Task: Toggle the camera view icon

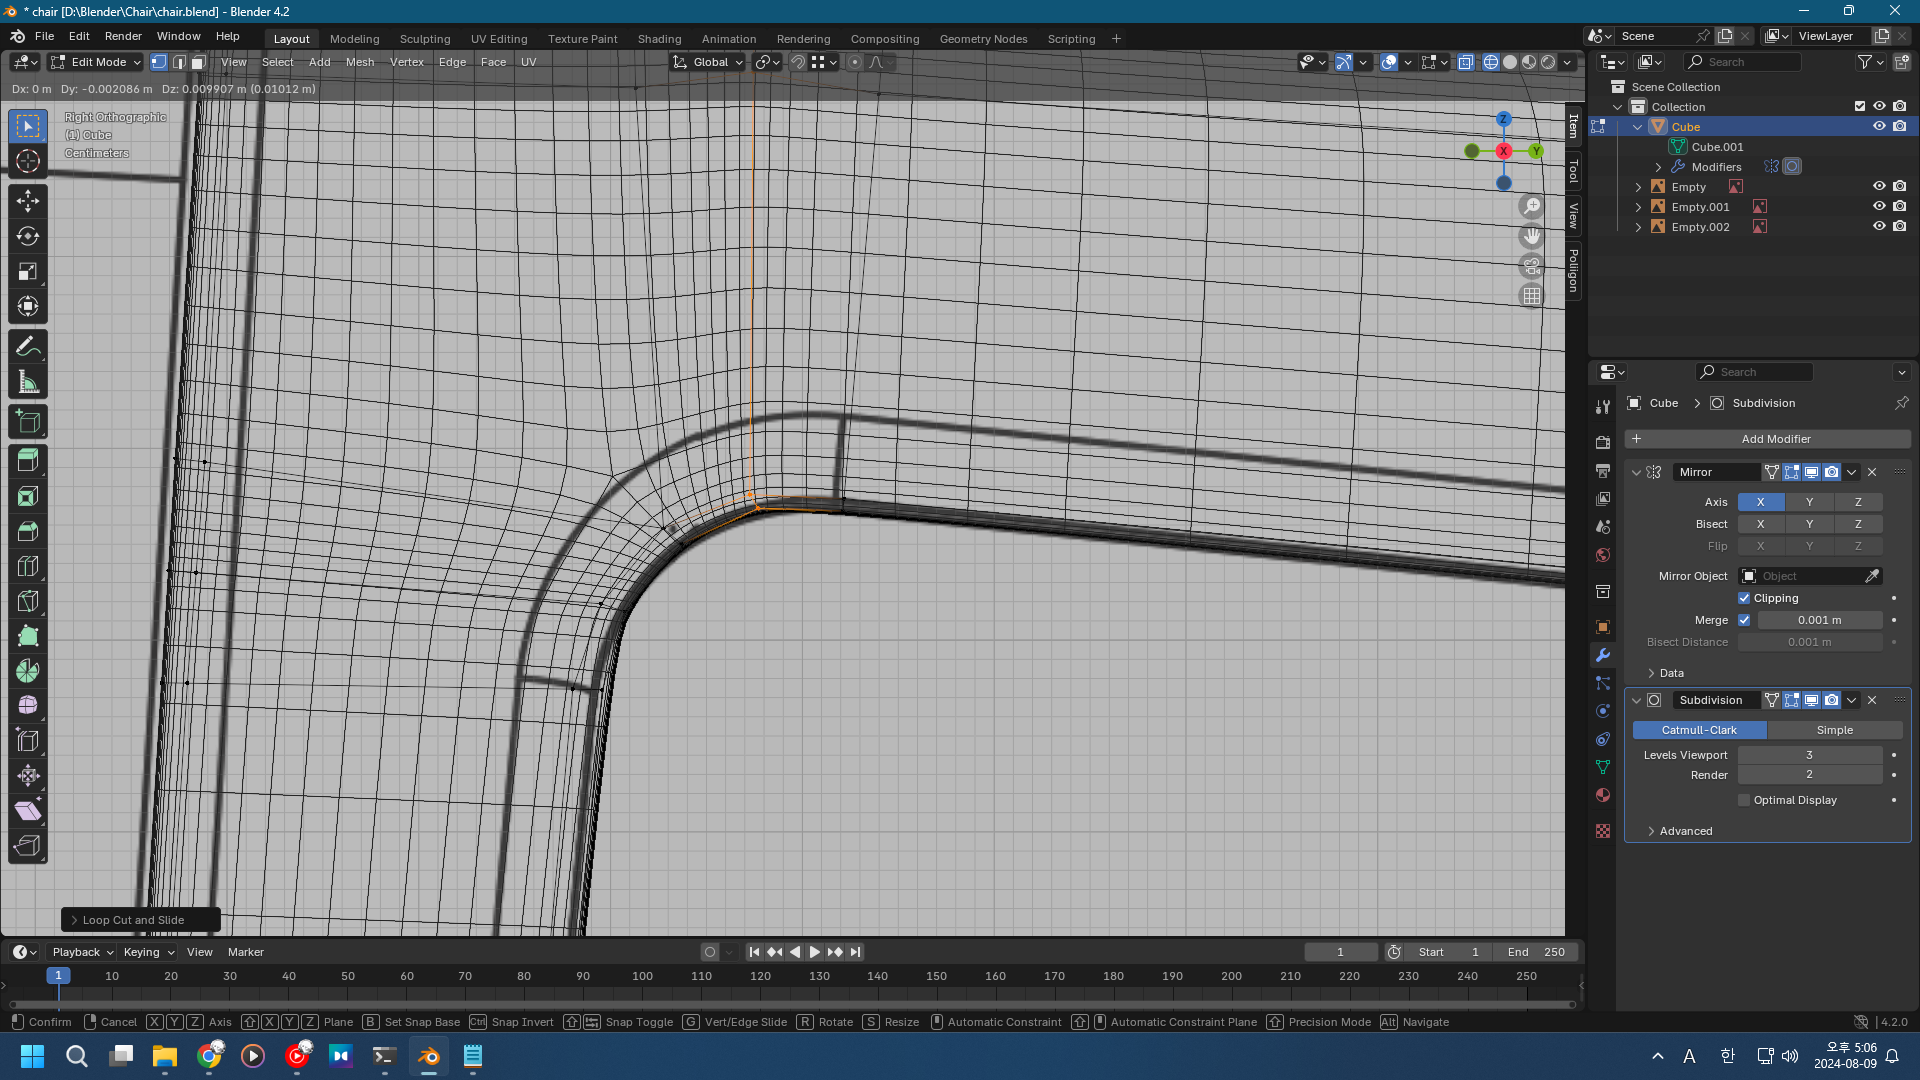Action: coord(1532,266)
